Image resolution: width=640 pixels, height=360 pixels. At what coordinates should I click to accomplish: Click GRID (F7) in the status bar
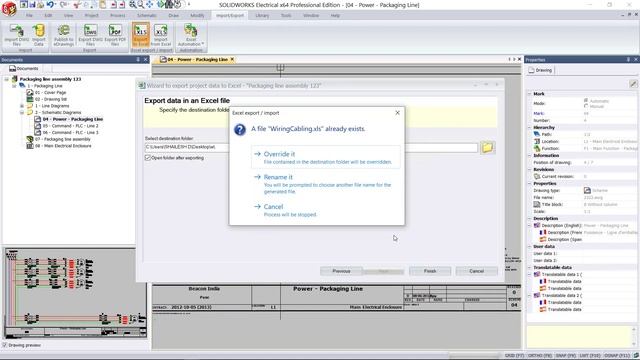tap(514, 356)
